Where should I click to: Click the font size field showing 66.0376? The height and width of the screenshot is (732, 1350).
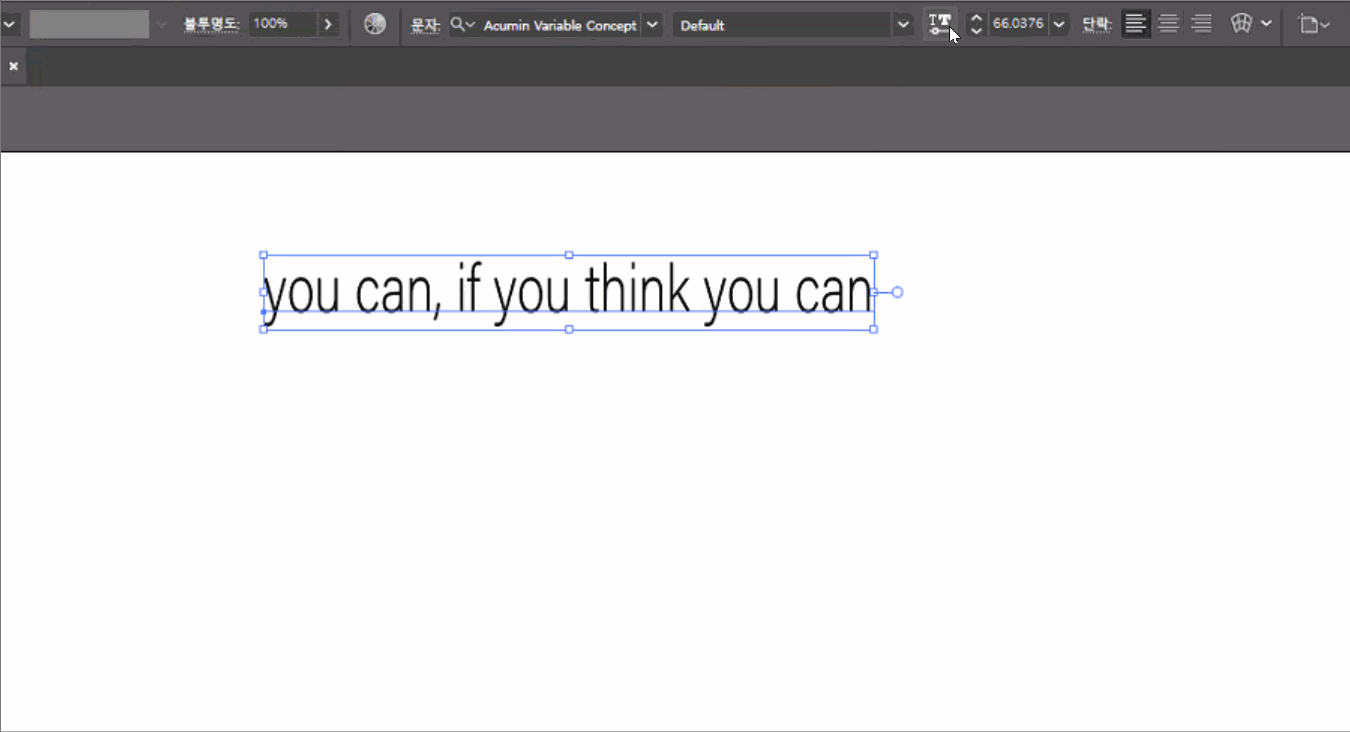[x=1018, y=24]
